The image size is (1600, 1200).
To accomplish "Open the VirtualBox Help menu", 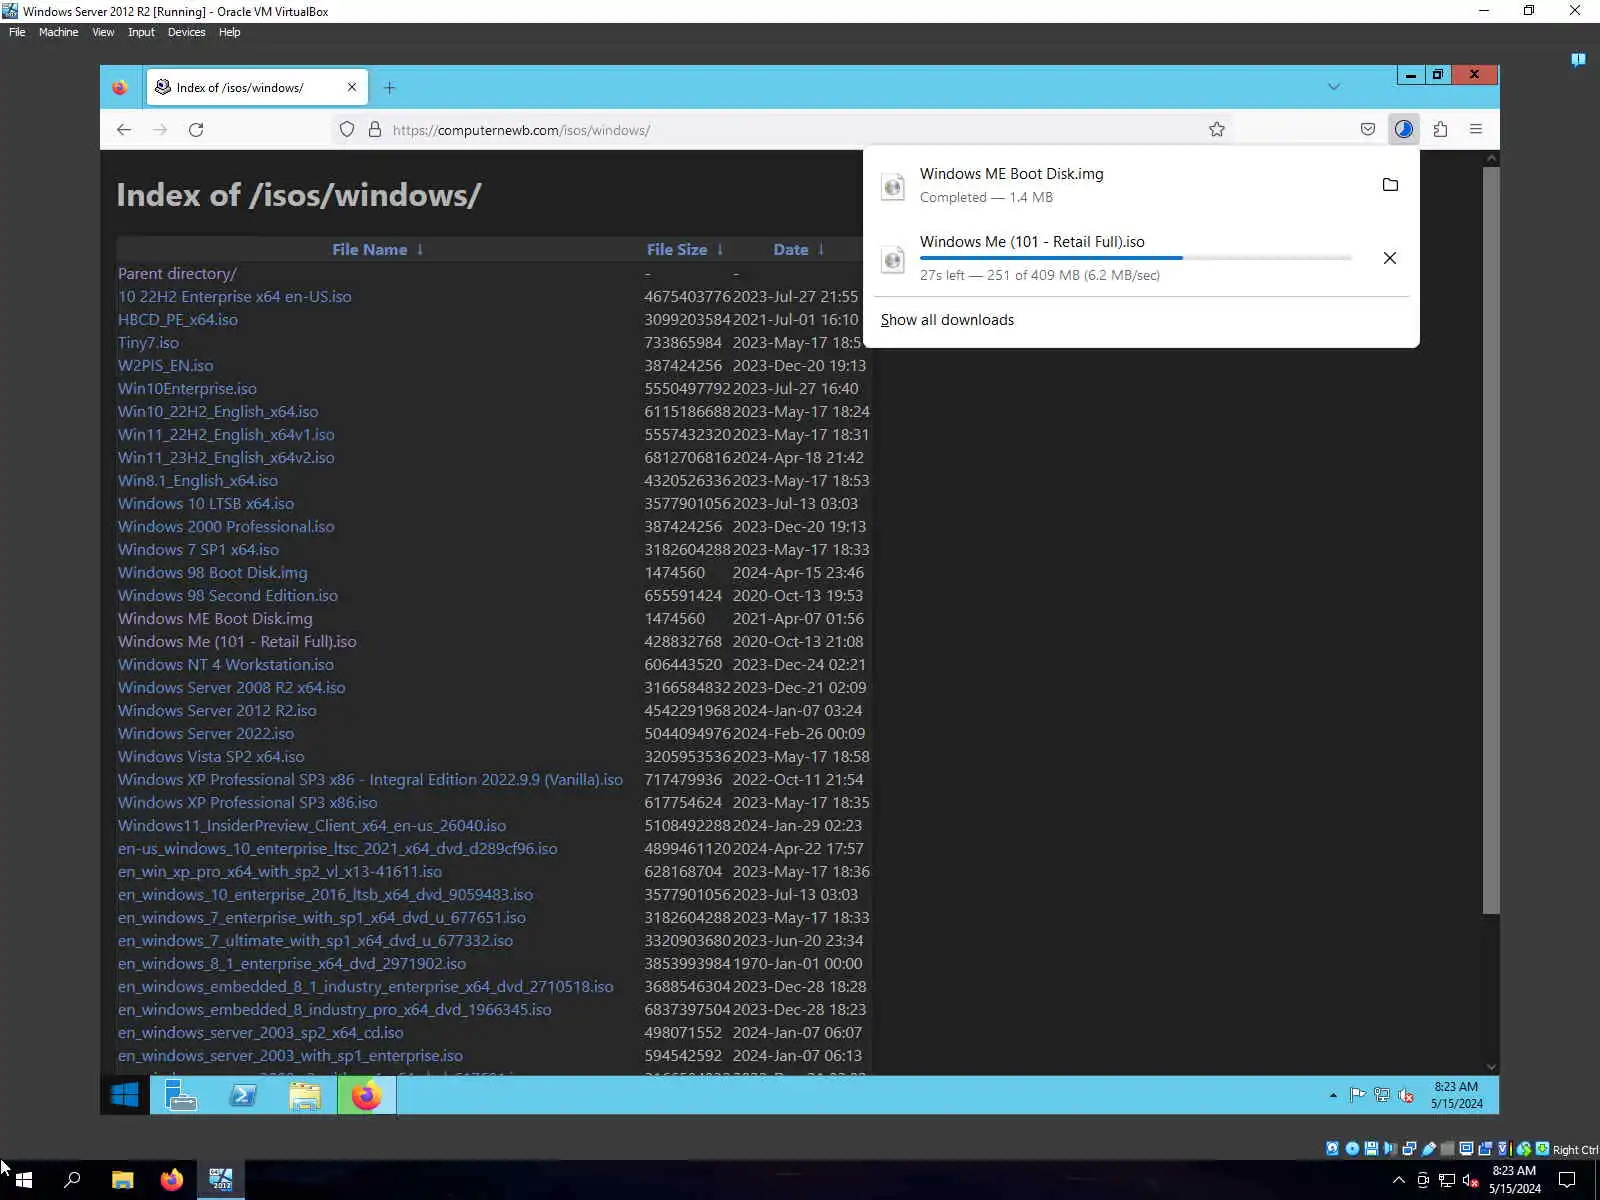I will coord(229,32).
